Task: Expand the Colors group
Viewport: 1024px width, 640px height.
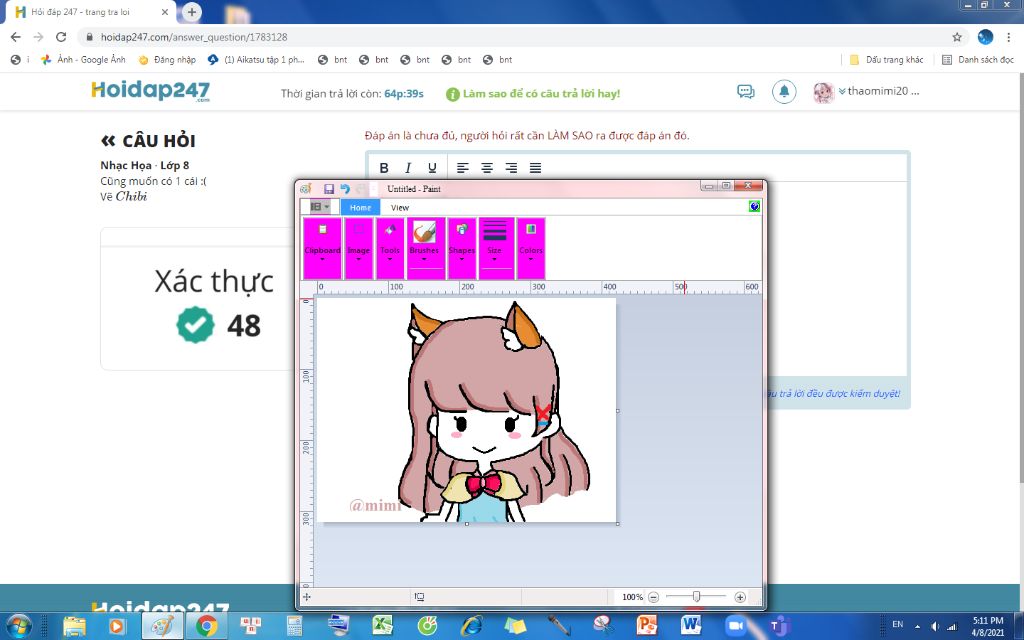Action: [x=531, y=249]
